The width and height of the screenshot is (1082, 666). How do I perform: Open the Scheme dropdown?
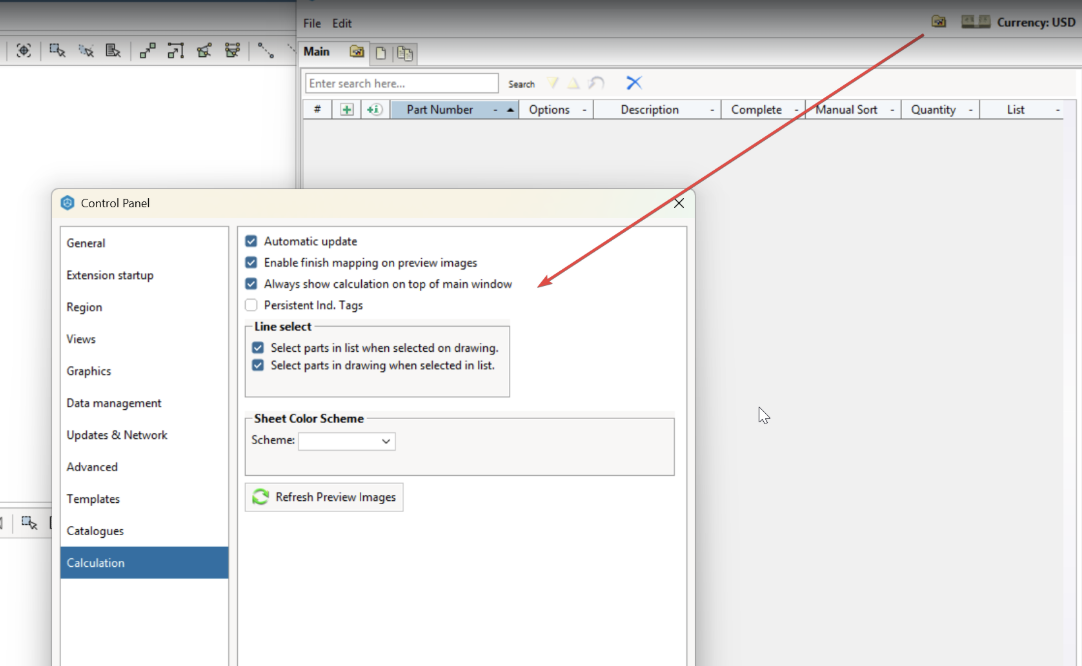click(x=346, y=441)
